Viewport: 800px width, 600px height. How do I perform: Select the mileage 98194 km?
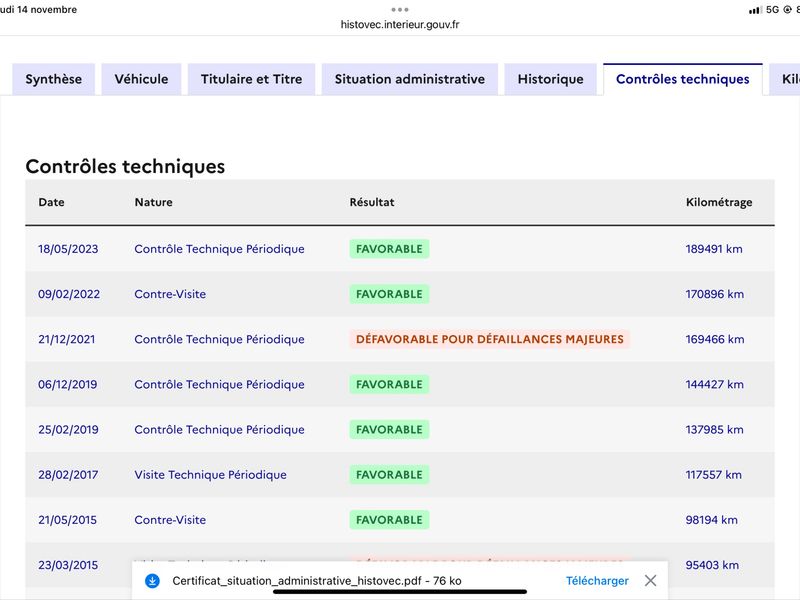click(711, 520)
